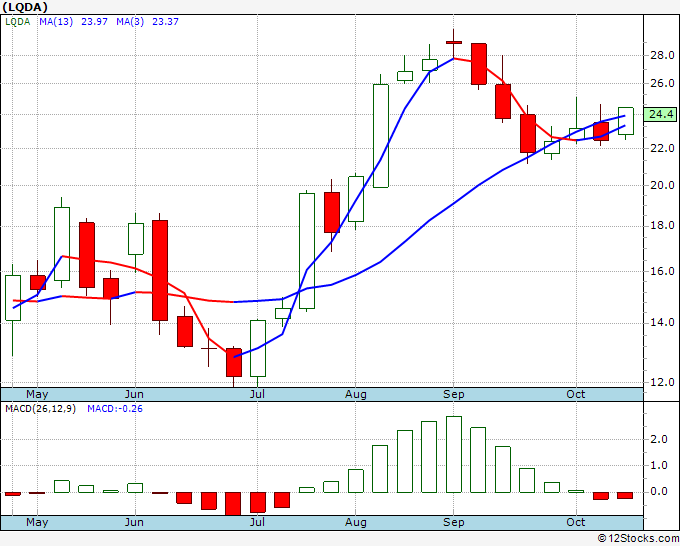Click the tallest MACD histogram bar at Sep
Viewport: 680px width, 546px height.
click(454, 454)
